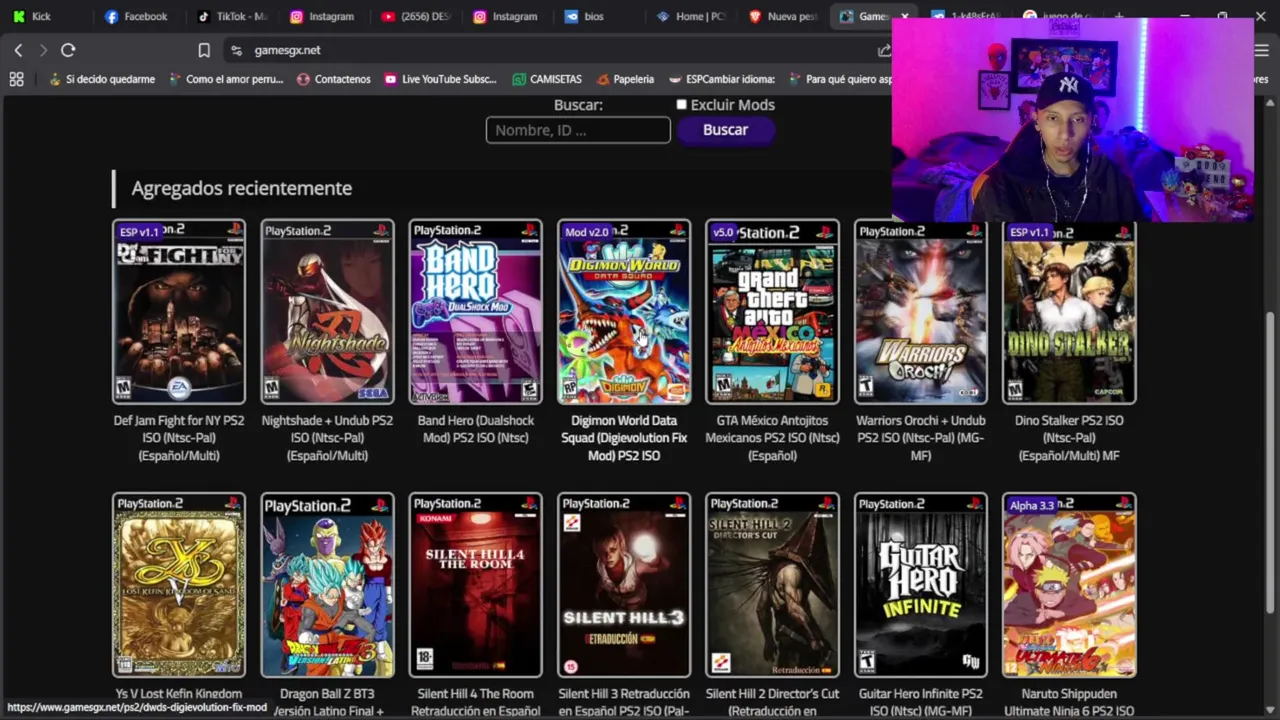Viewport: 1280px width, 720px height.
Task: Open the Silent Hill 4 The Room cover
Action: click(x=475, y=585)
